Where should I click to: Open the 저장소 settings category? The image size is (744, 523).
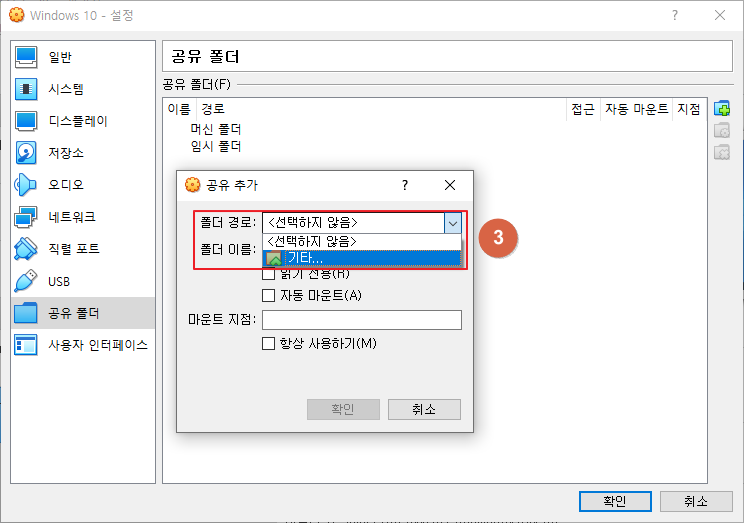(83, 153)
